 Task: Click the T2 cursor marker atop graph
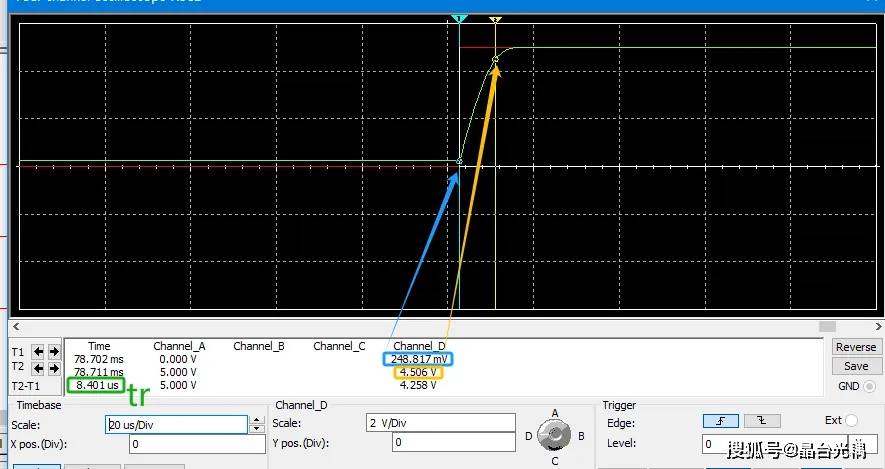[x=495, y=19]
